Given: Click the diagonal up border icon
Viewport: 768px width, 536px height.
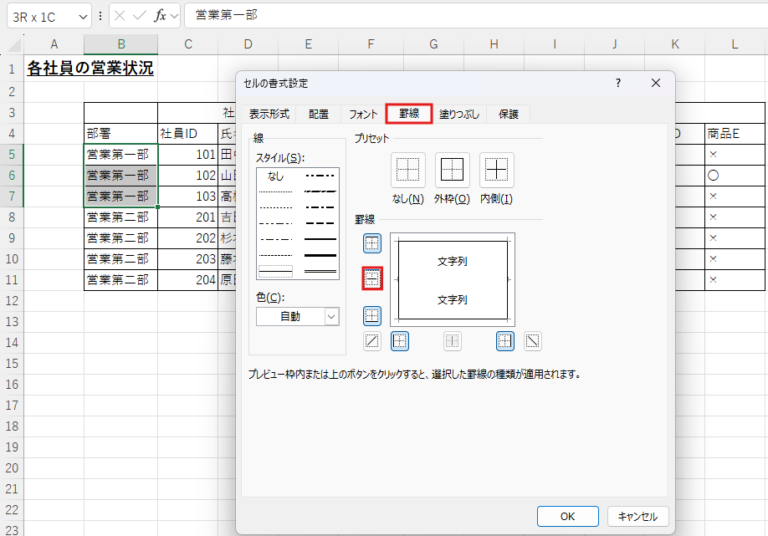Looking at the screenshot, I should coord(372,341).
